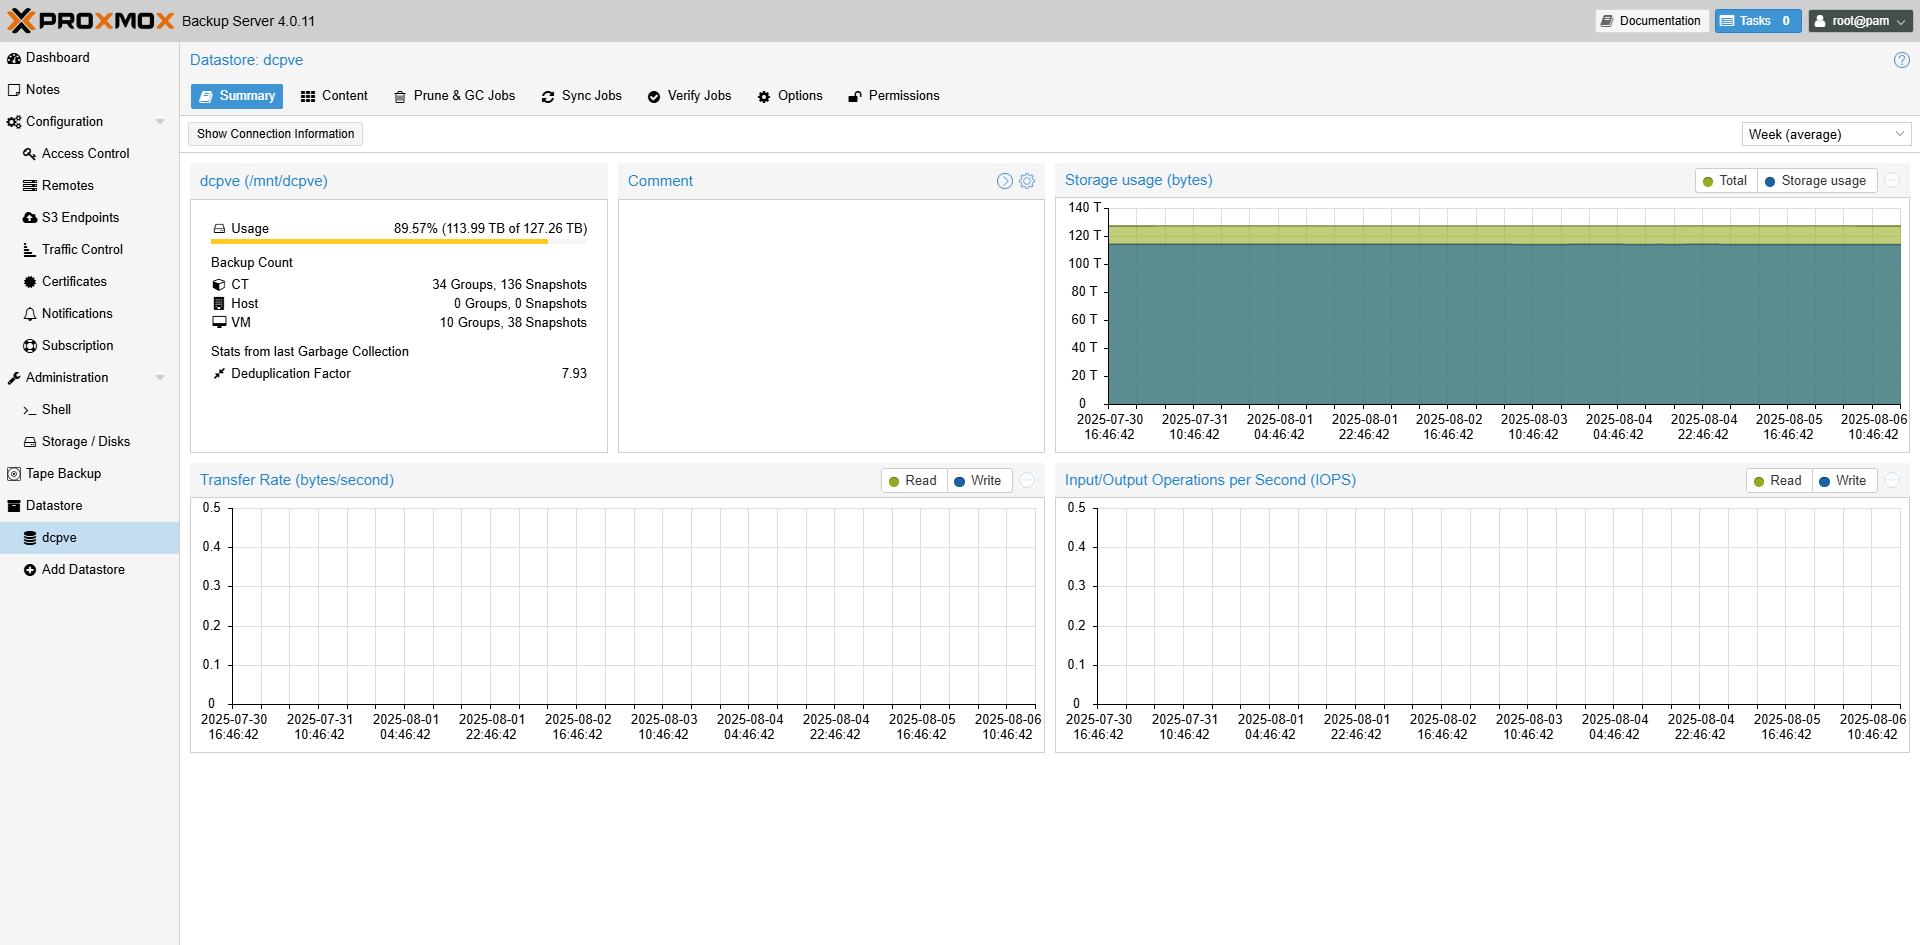Click the Subscription lifebuoy icon

pyautogui.click(x=30, y=346)
